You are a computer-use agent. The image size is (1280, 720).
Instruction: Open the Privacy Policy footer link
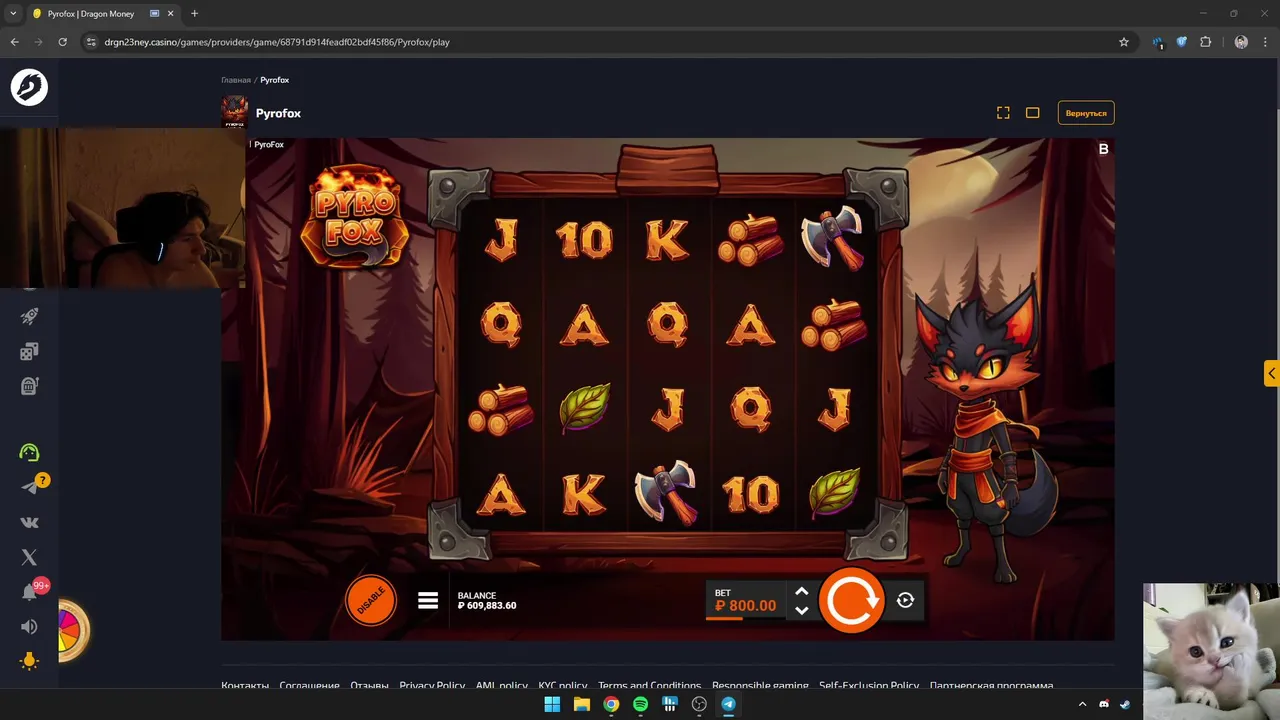pos(432,686)
